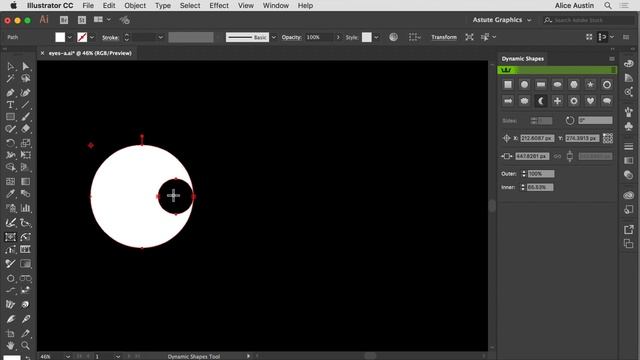The image size is (640, 360).
Task: Select the Eraser tool
Action: (x=26, y=129)
